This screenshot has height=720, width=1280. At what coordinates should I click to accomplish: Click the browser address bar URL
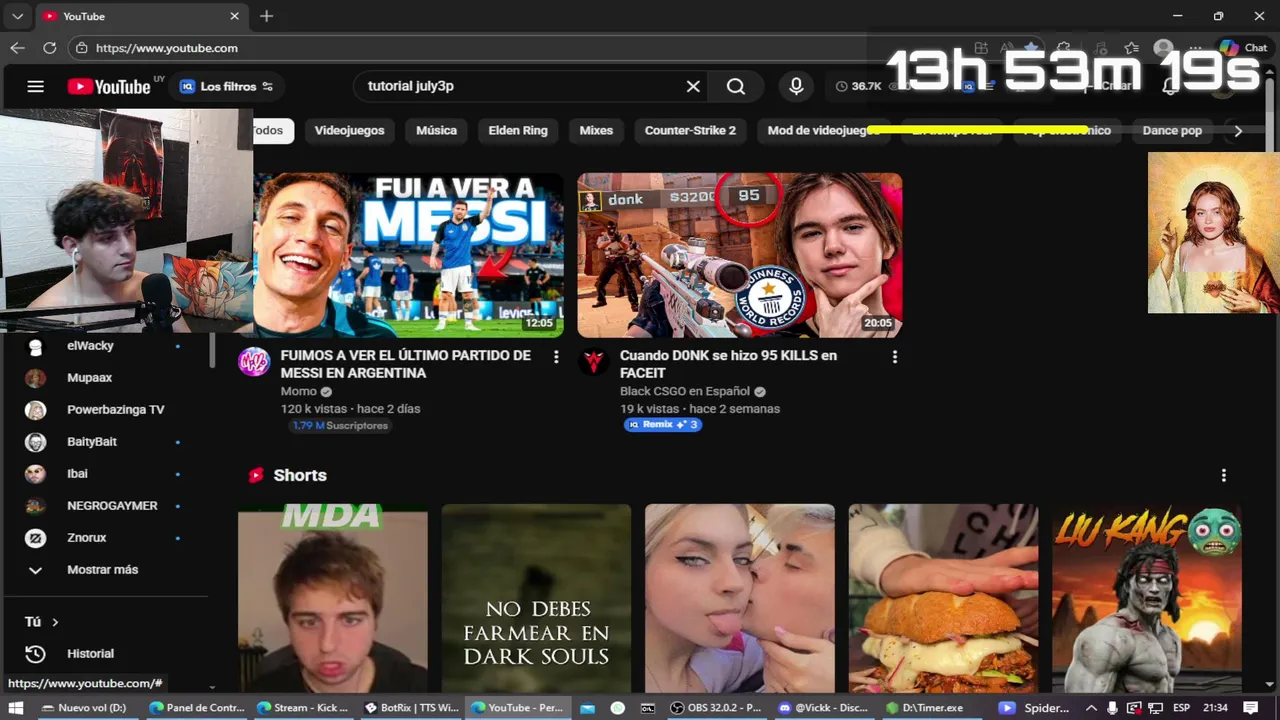(x=167, y=48)
